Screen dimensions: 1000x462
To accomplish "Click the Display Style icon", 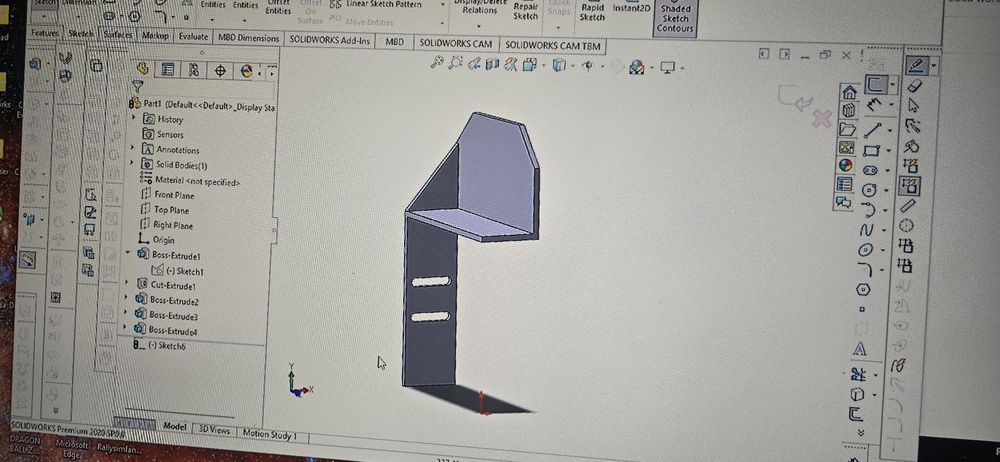I will coord(559,65).
